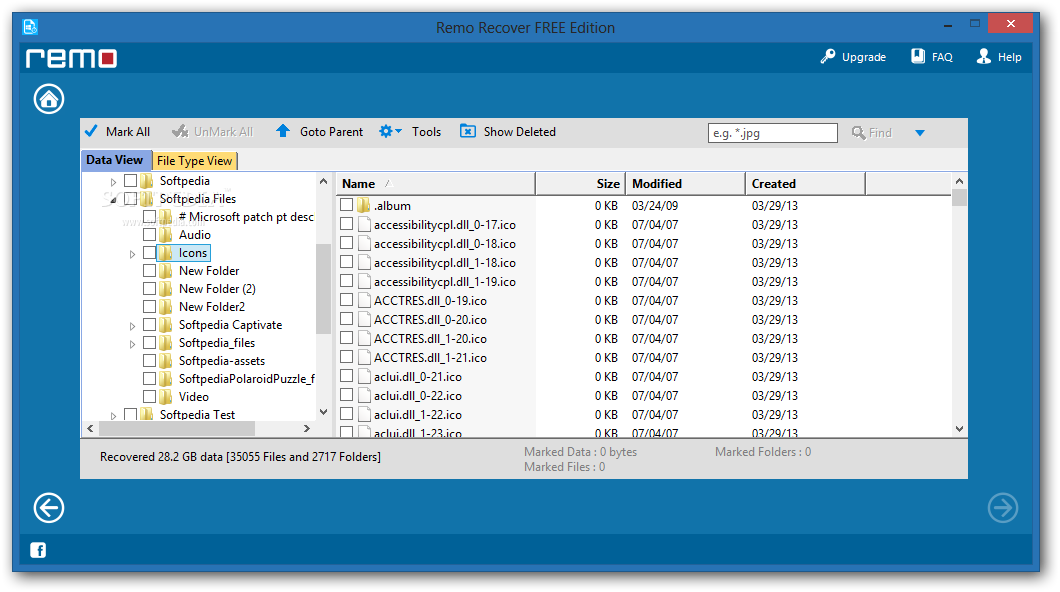Click the tree vertical scrollbar thumb
Viewport: 1060px width, 592px height.
coord(323,289)
